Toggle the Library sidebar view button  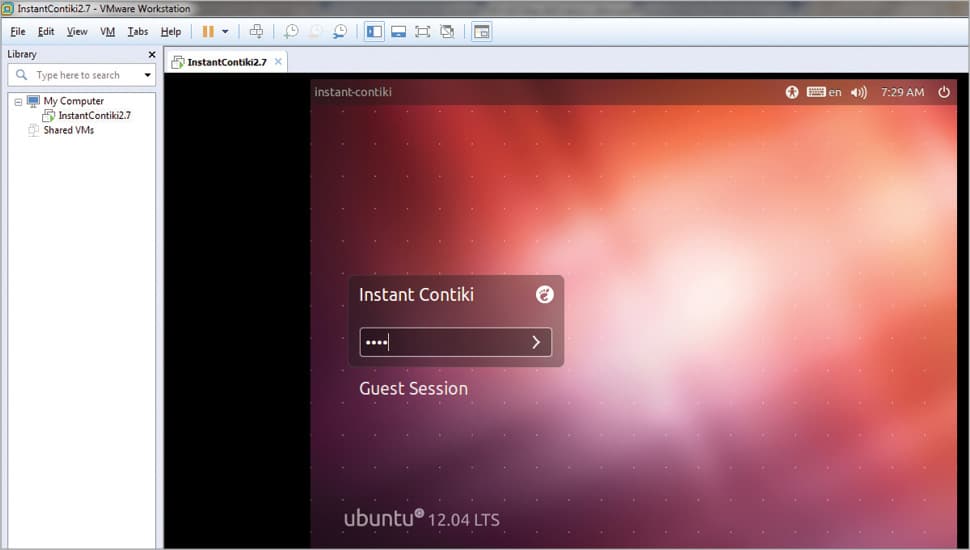pyautogui.click(x=374, y=31)
